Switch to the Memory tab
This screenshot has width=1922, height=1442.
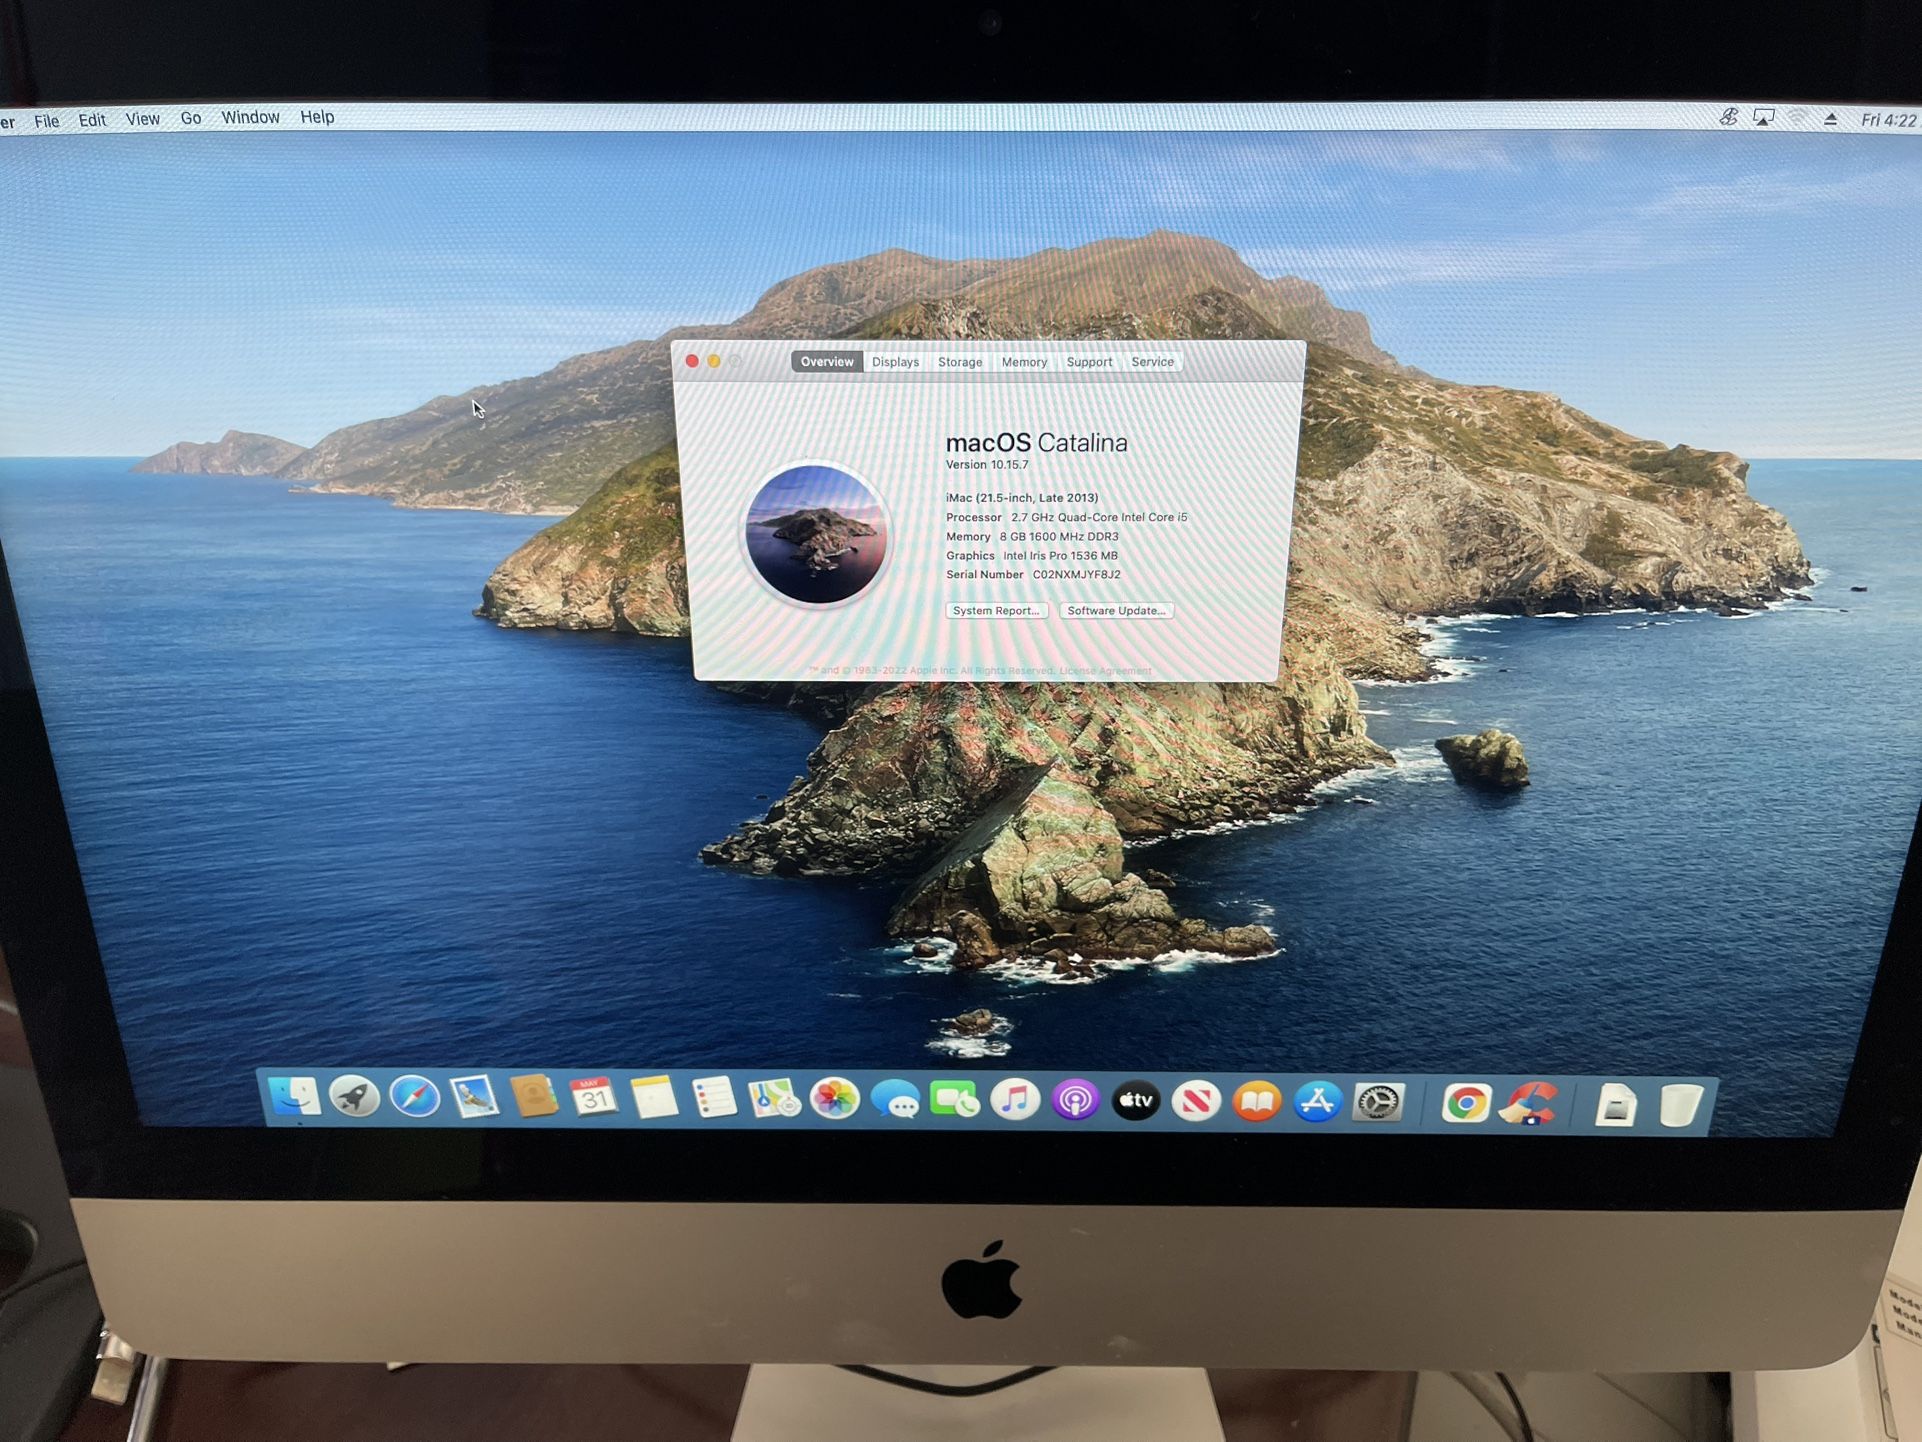1024,362
